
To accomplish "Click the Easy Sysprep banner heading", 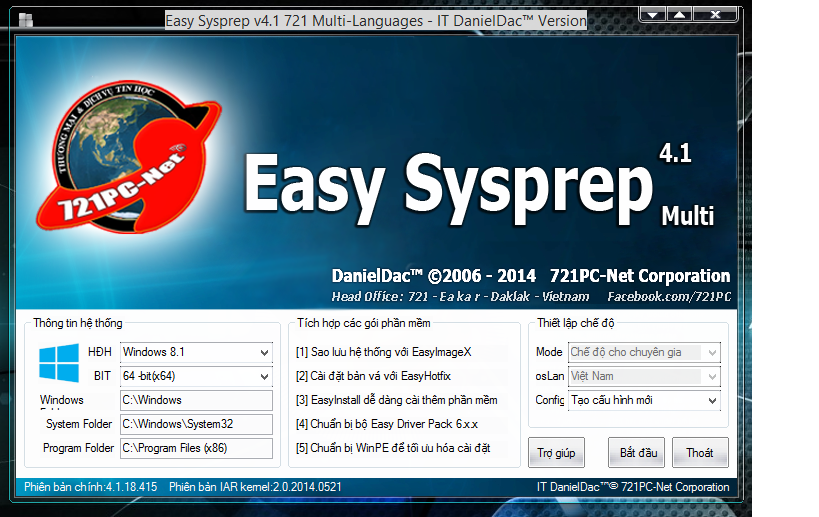I will [x=448, y=189].
